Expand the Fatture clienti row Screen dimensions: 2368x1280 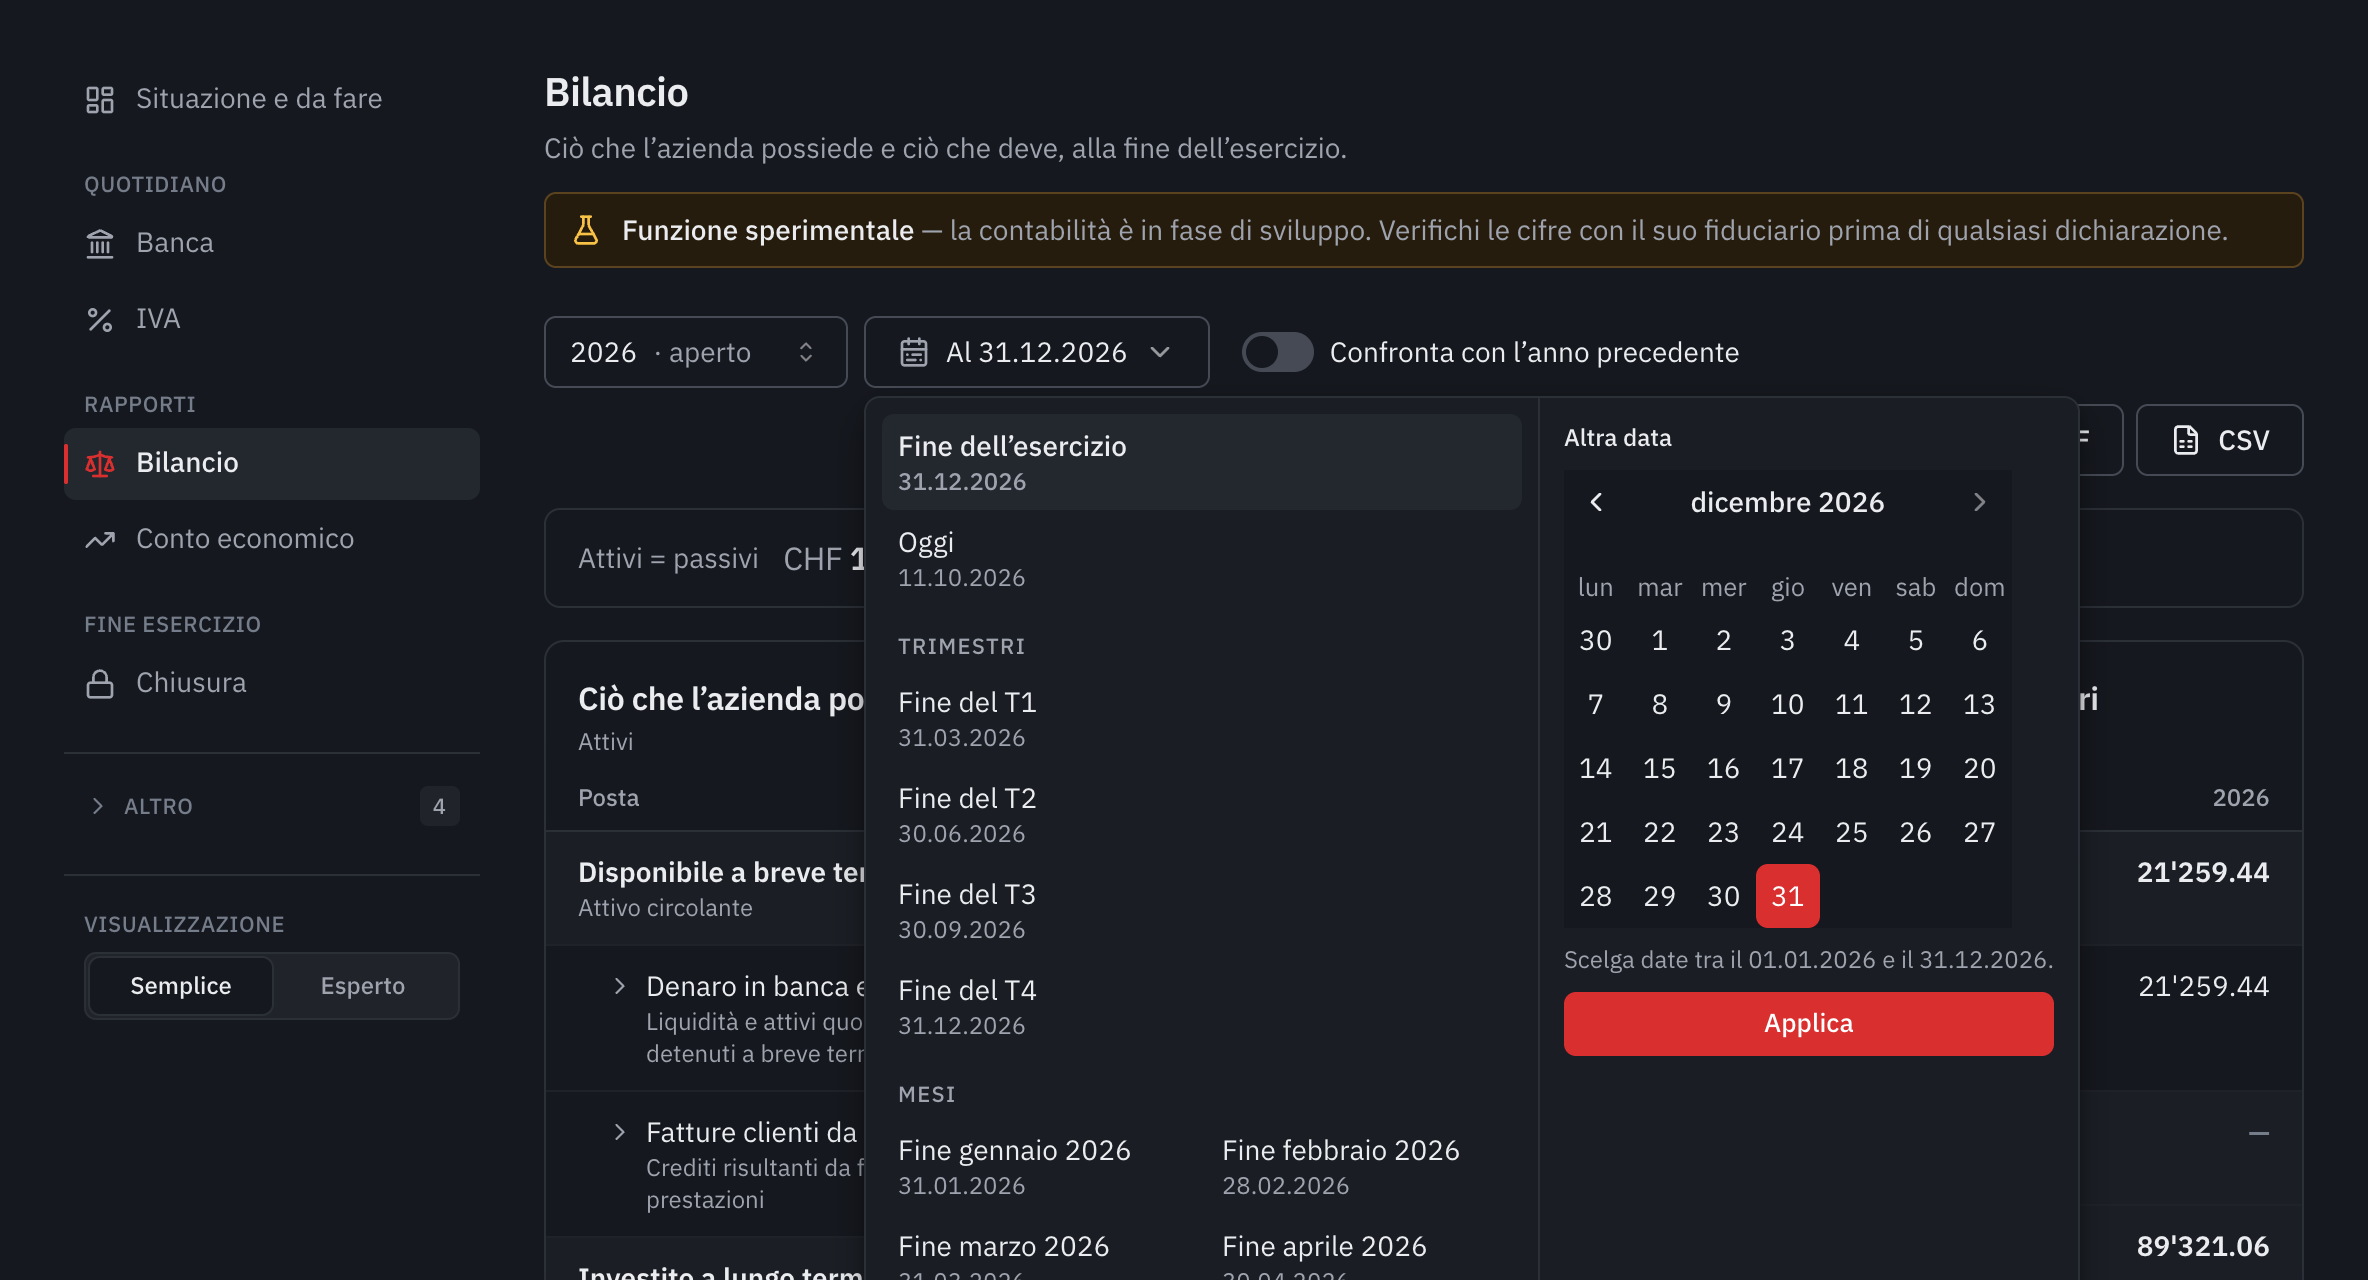620,1132
